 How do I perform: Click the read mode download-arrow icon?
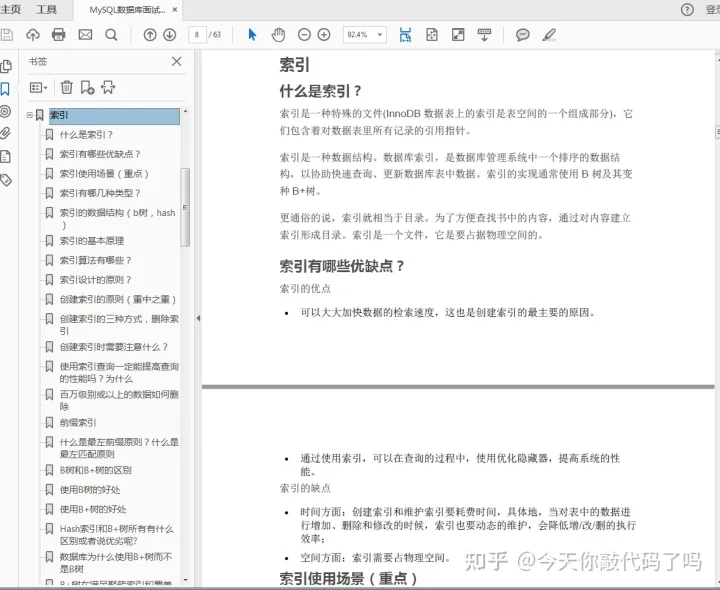click(x=484, y=34)
